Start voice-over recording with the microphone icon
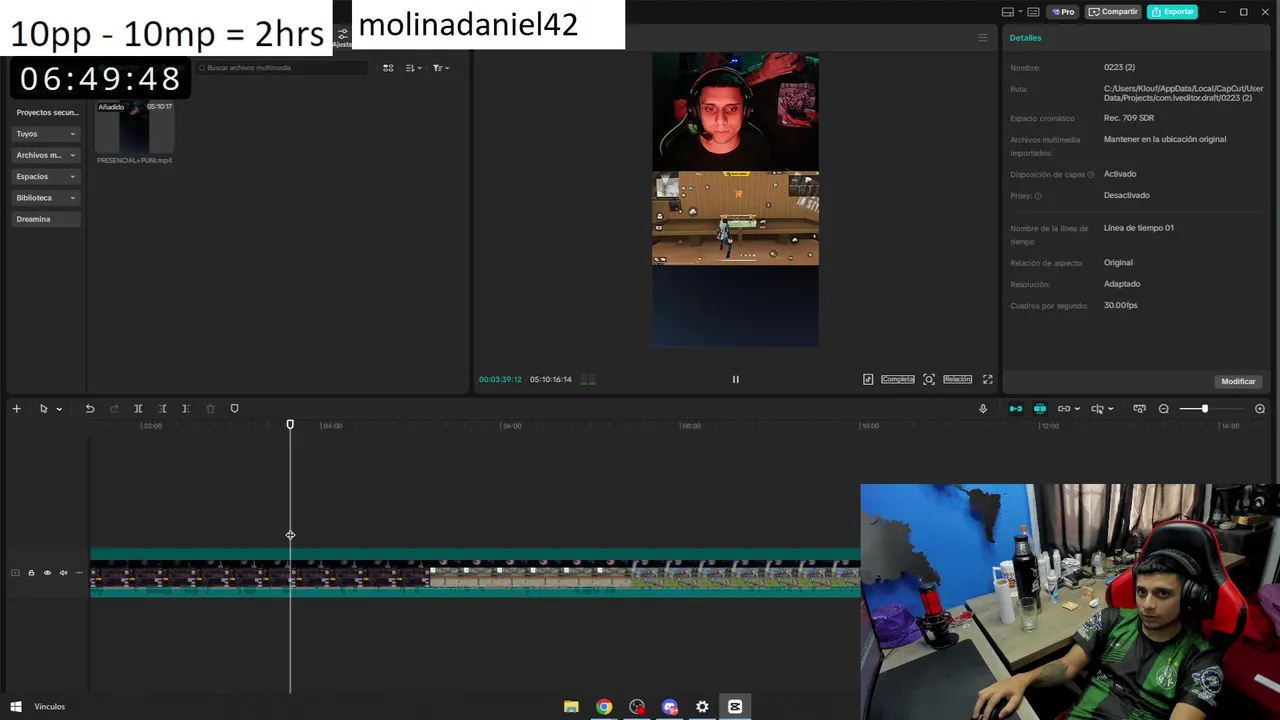This screenshot has width=1280, height=720. (983, 408)
